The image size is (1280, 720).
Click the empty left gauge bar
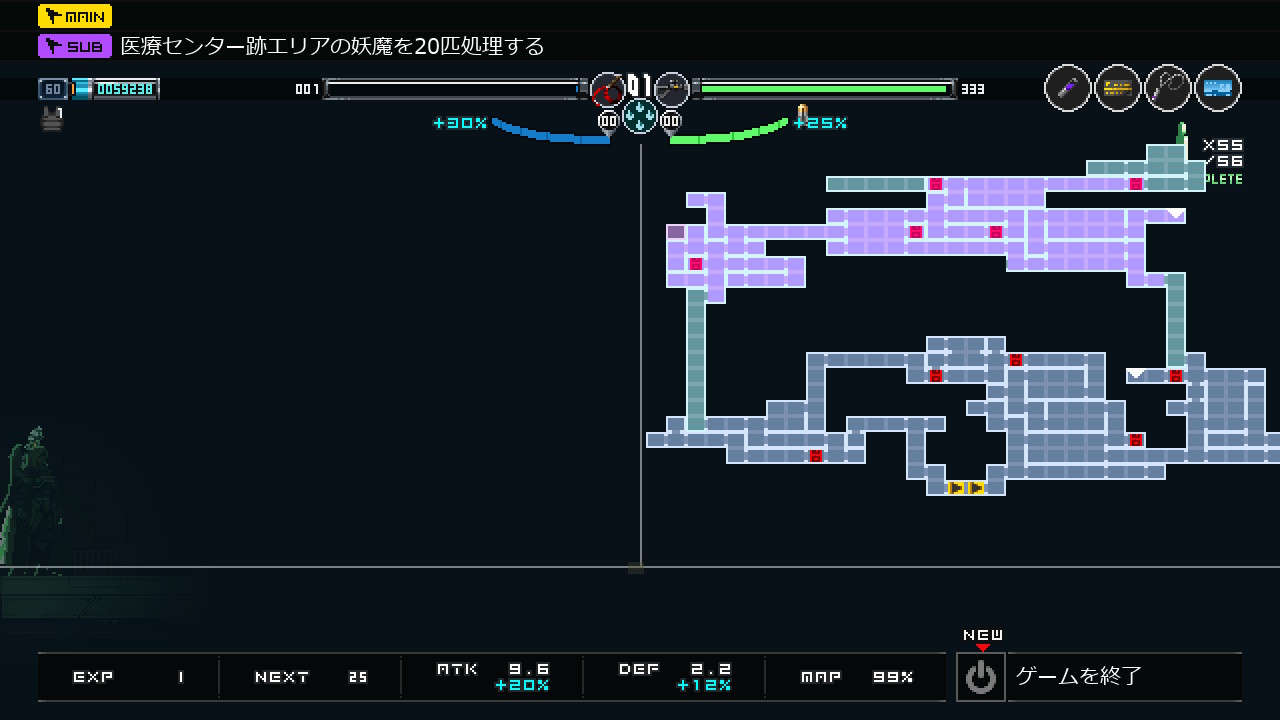[x=452, y=89]
